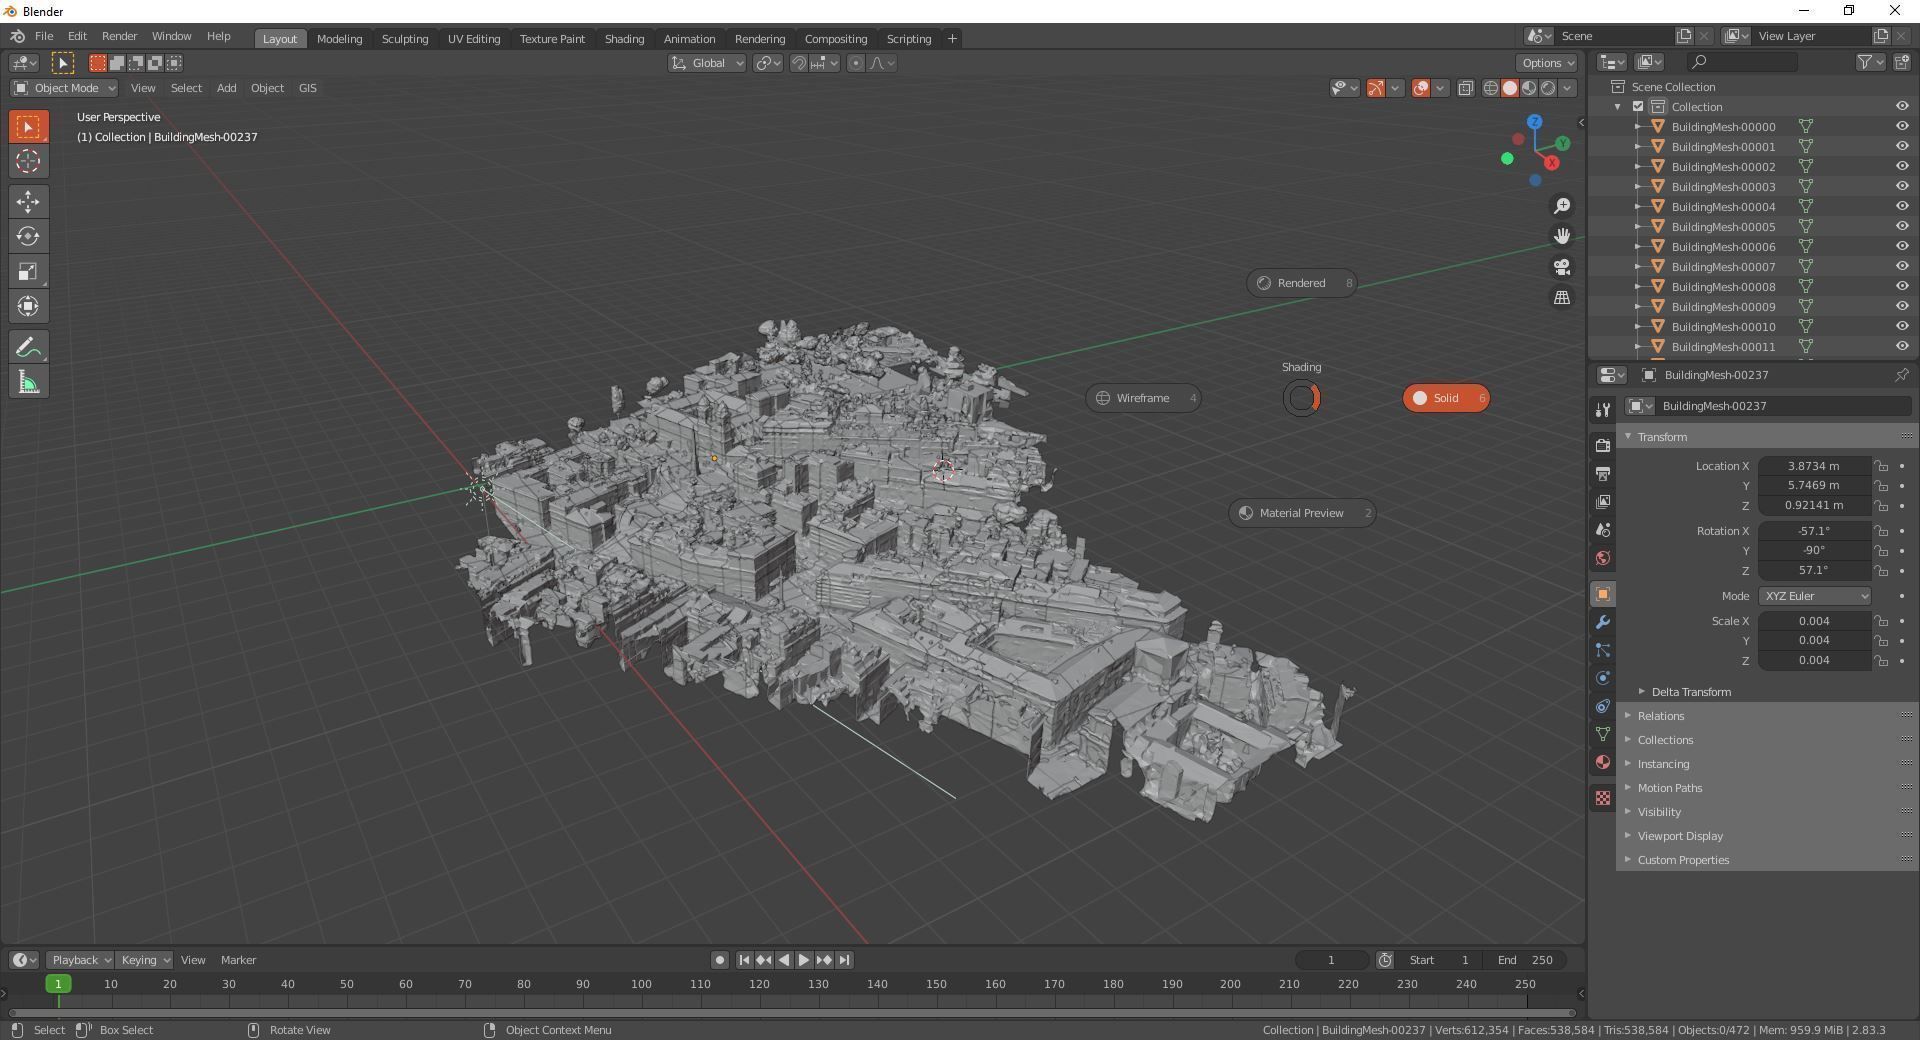
Task: Expand the Custom Properties panel
Action: 1682,860
